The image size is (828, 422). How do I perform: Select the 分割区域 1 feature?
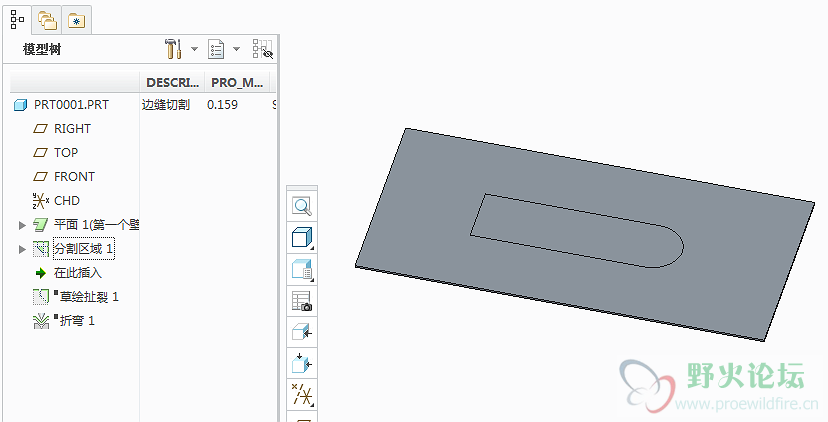83,249
